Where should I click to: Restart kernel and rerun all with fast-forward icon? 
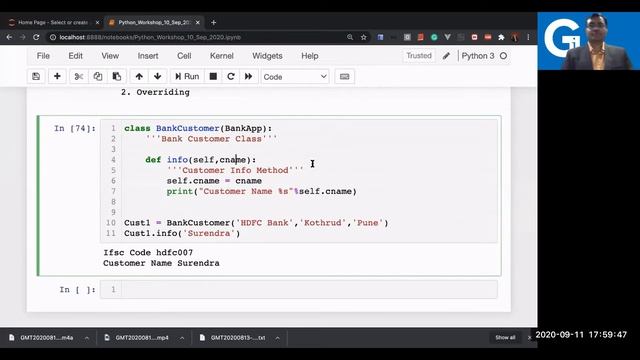(x=248, y=76)
